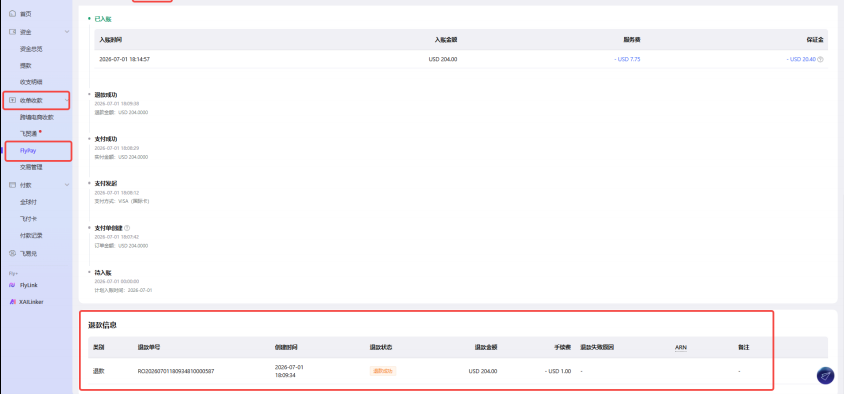
Task: Click the 入账时间 column header
Action: (111, 40)
